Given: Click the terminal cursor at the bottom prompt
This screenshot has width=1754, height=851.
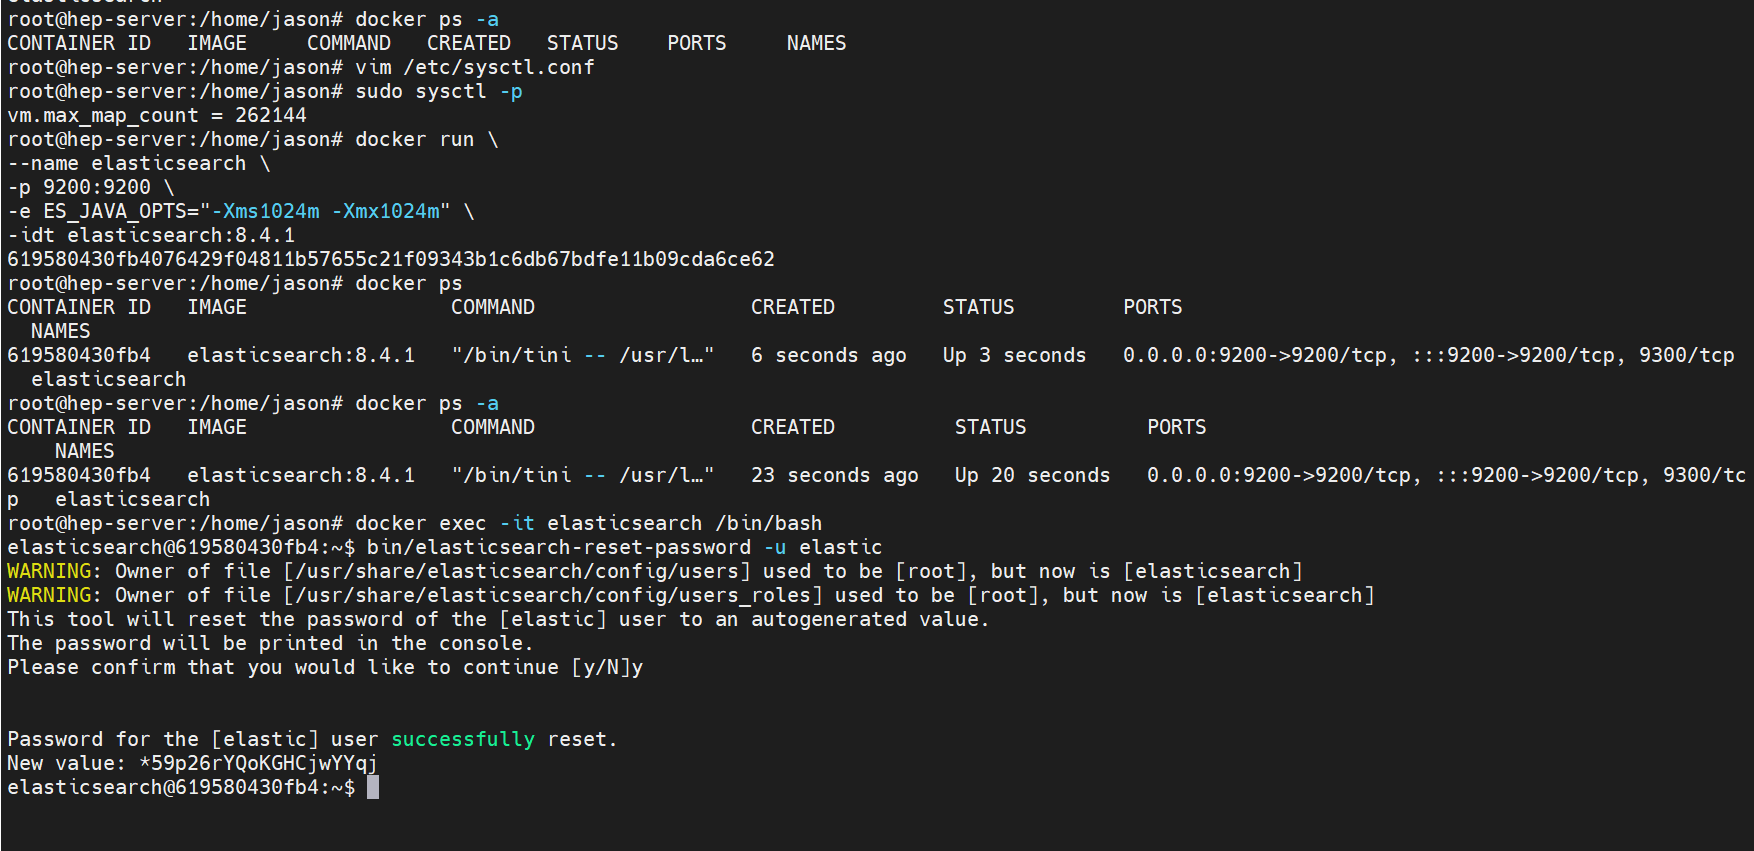Looking at the screenshot, I should 373,787.
